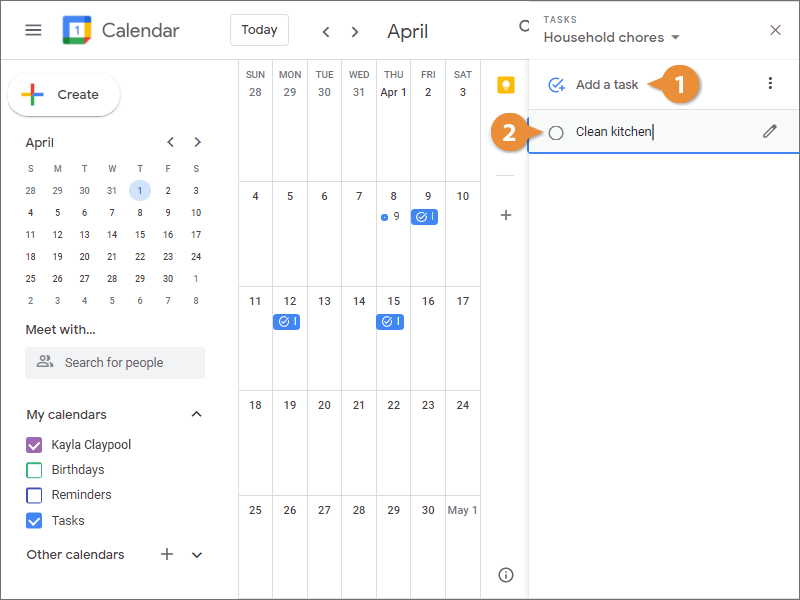Image resolution: width=800 pixels, height=600 pixels.
Task: Add other calendars with the plus icon
Action: coord(167,554)
